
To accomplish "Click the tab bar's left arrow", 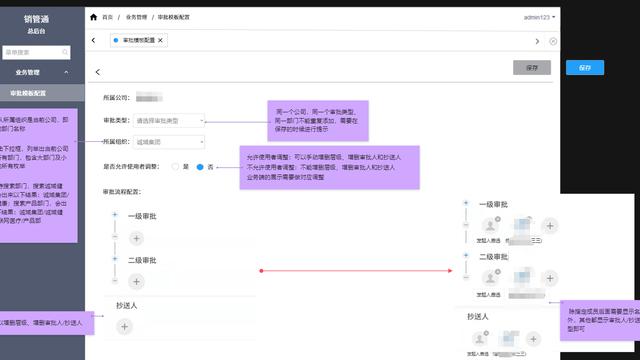I will [x=93, y=40].
